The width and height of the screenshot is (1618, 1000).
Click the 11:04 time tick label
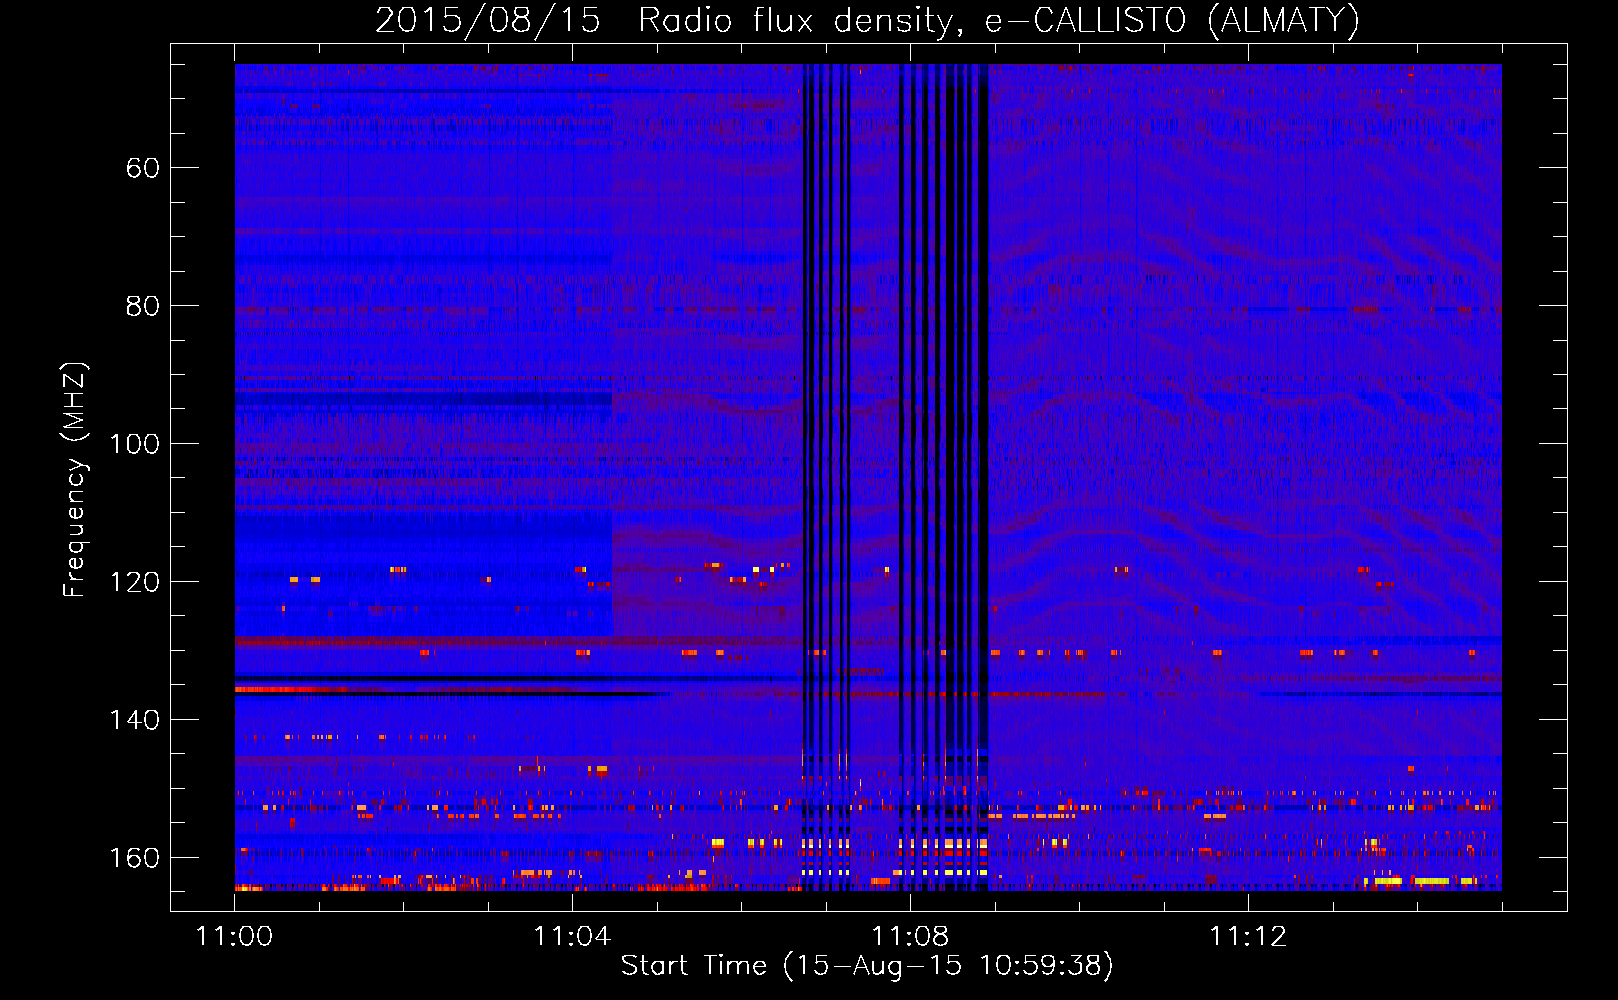tap(572, 937)
